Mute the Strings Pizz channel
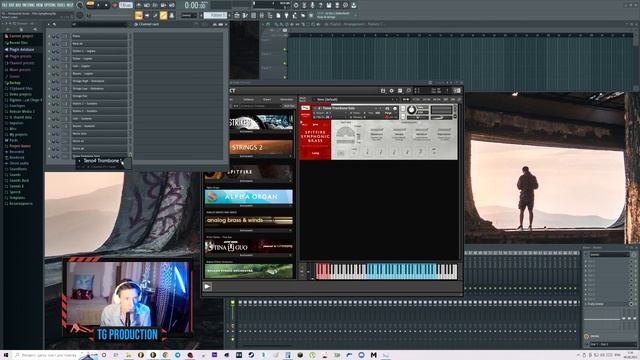The height and width of the screenshot is (360, 640). pos(50,96)
